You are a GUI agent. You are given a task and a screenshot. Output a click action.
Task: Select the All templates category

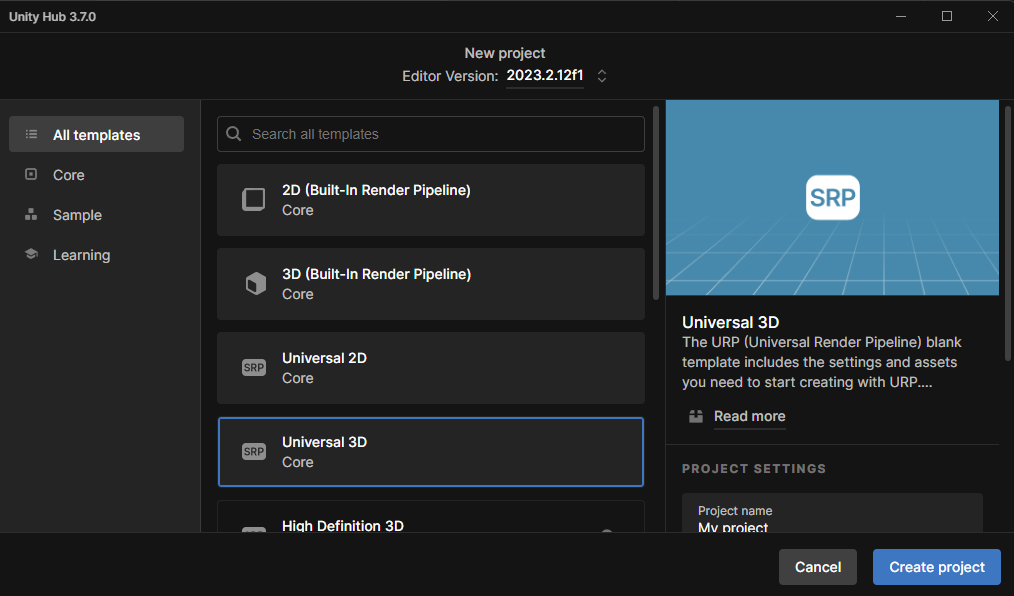(96, 134)
